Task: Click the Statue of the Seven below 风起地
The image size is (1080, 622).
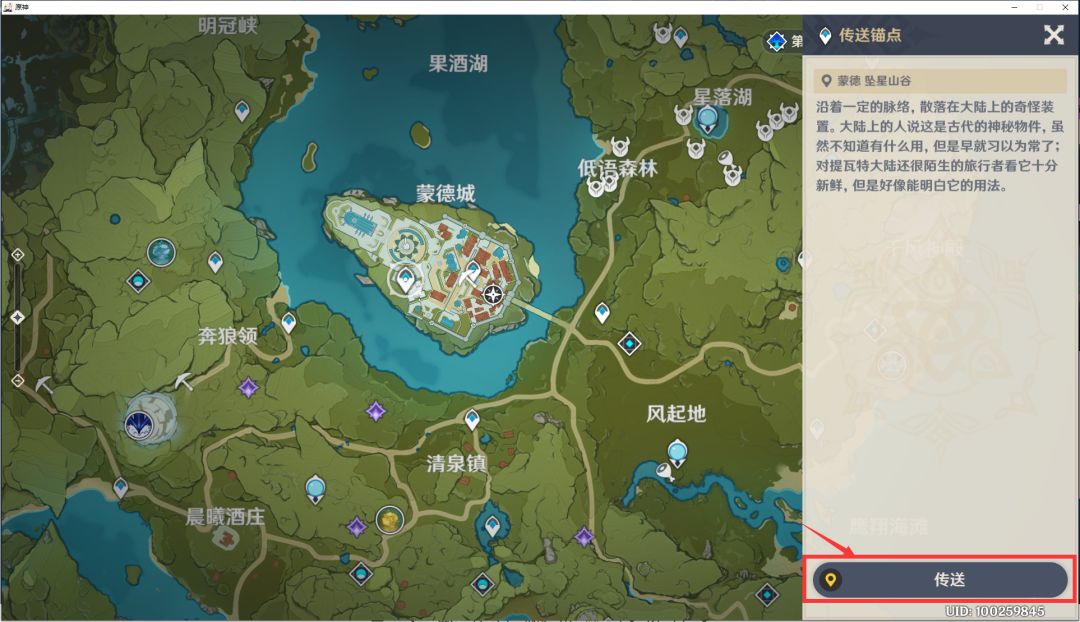Action: 677,453
